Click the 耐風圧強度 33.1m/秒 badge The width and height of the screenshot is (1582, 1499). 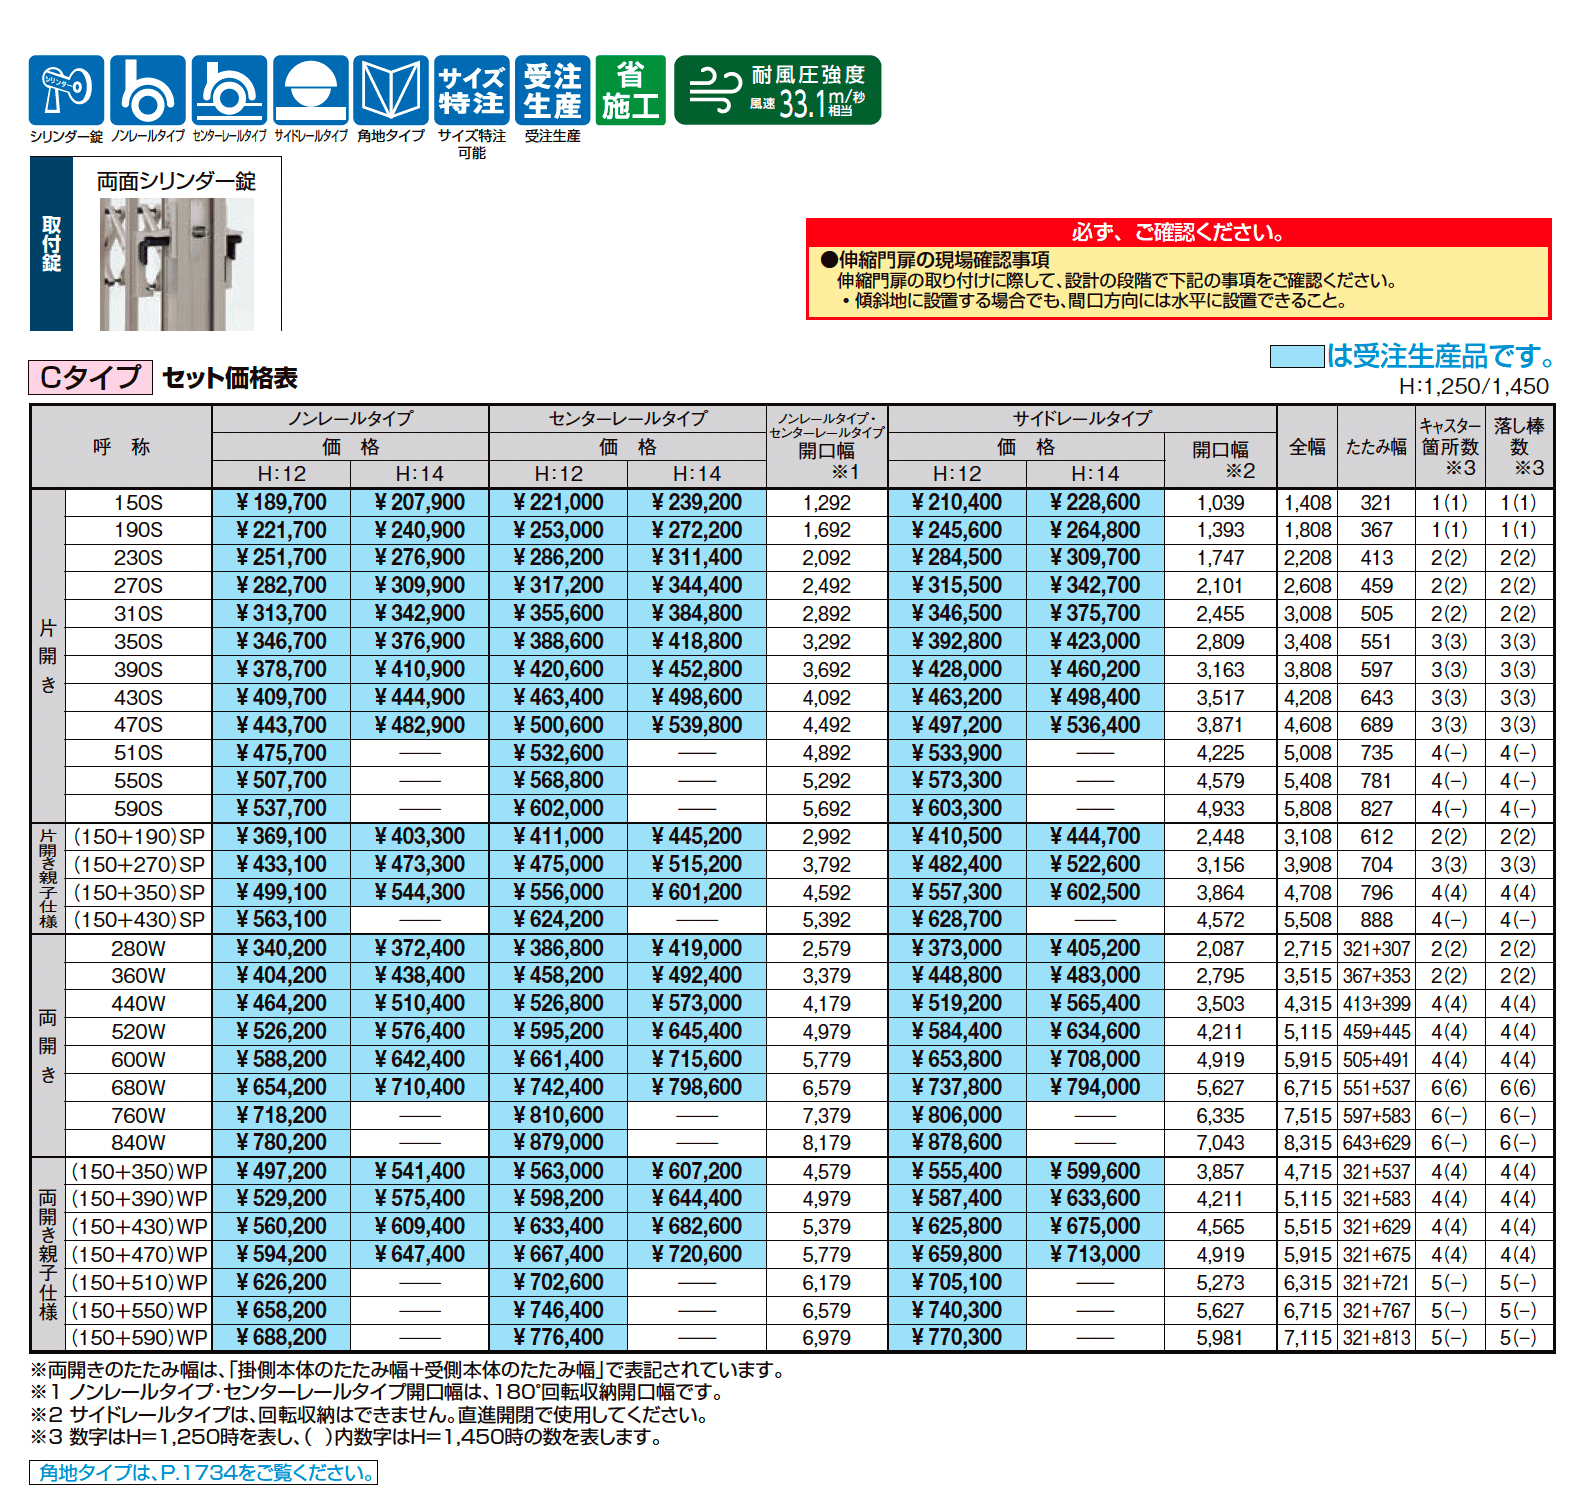click(778, 90)
